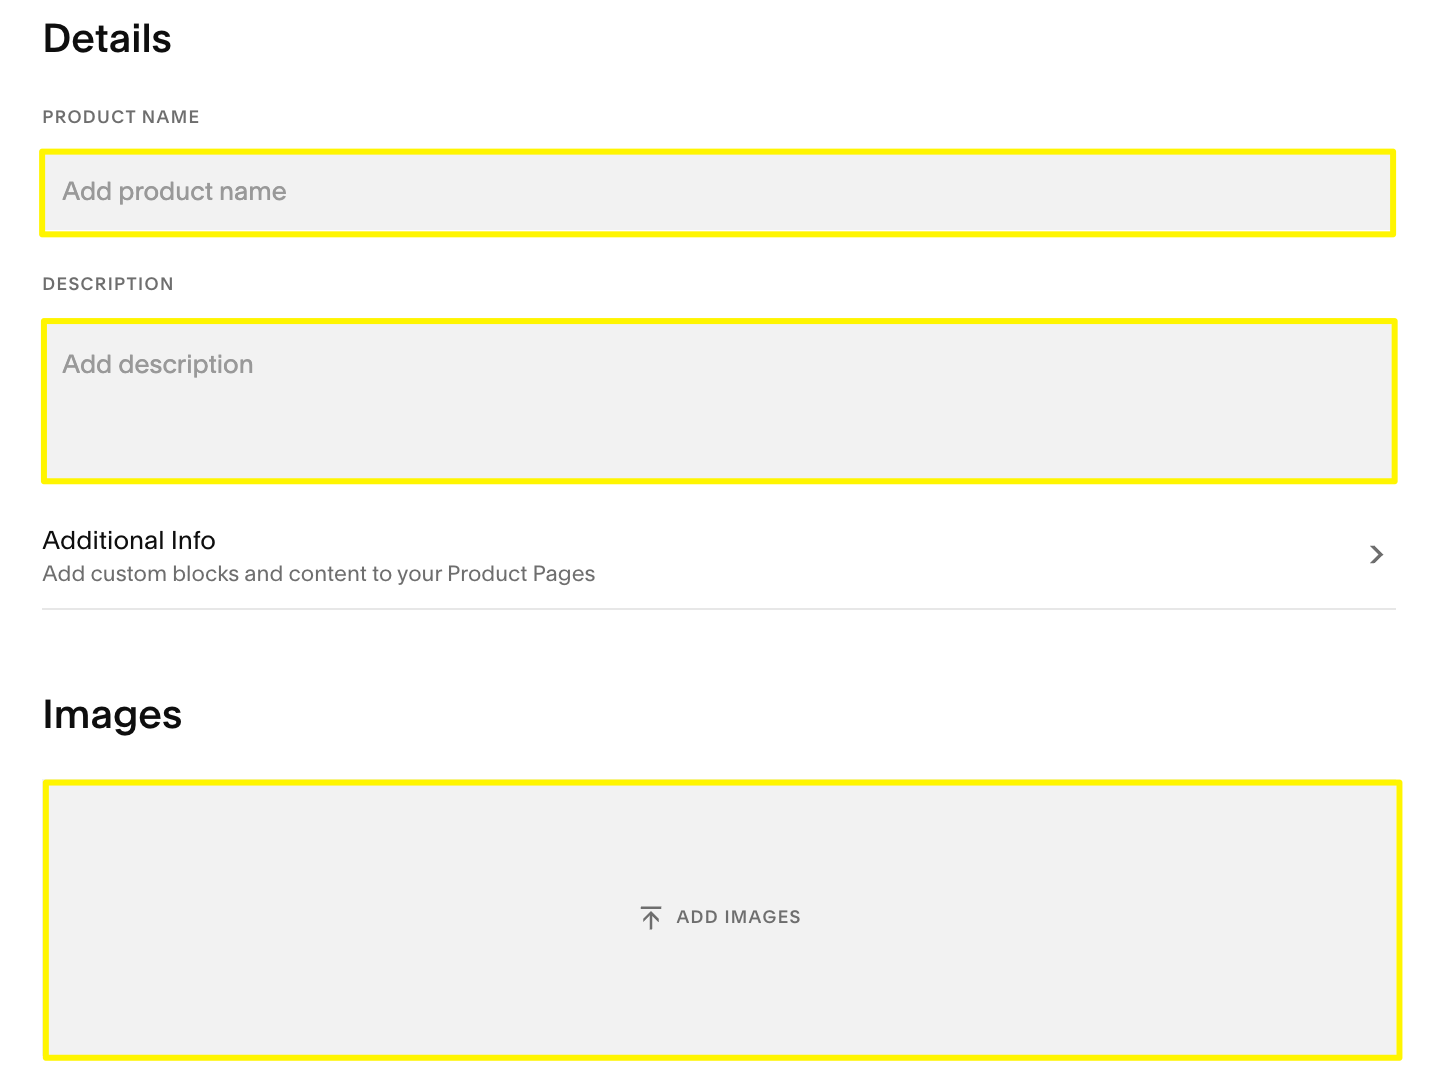Focus the Add description text area
1440x1090 pixels.
tap(717, 400)
